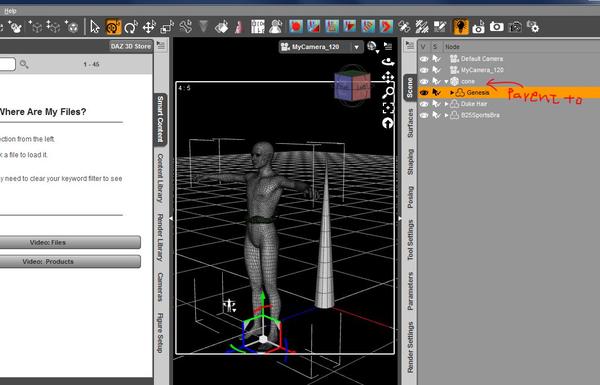Screen dimensions: 600x385
Task: Expand the Duke Hair node
Action: tap(446, 104)
